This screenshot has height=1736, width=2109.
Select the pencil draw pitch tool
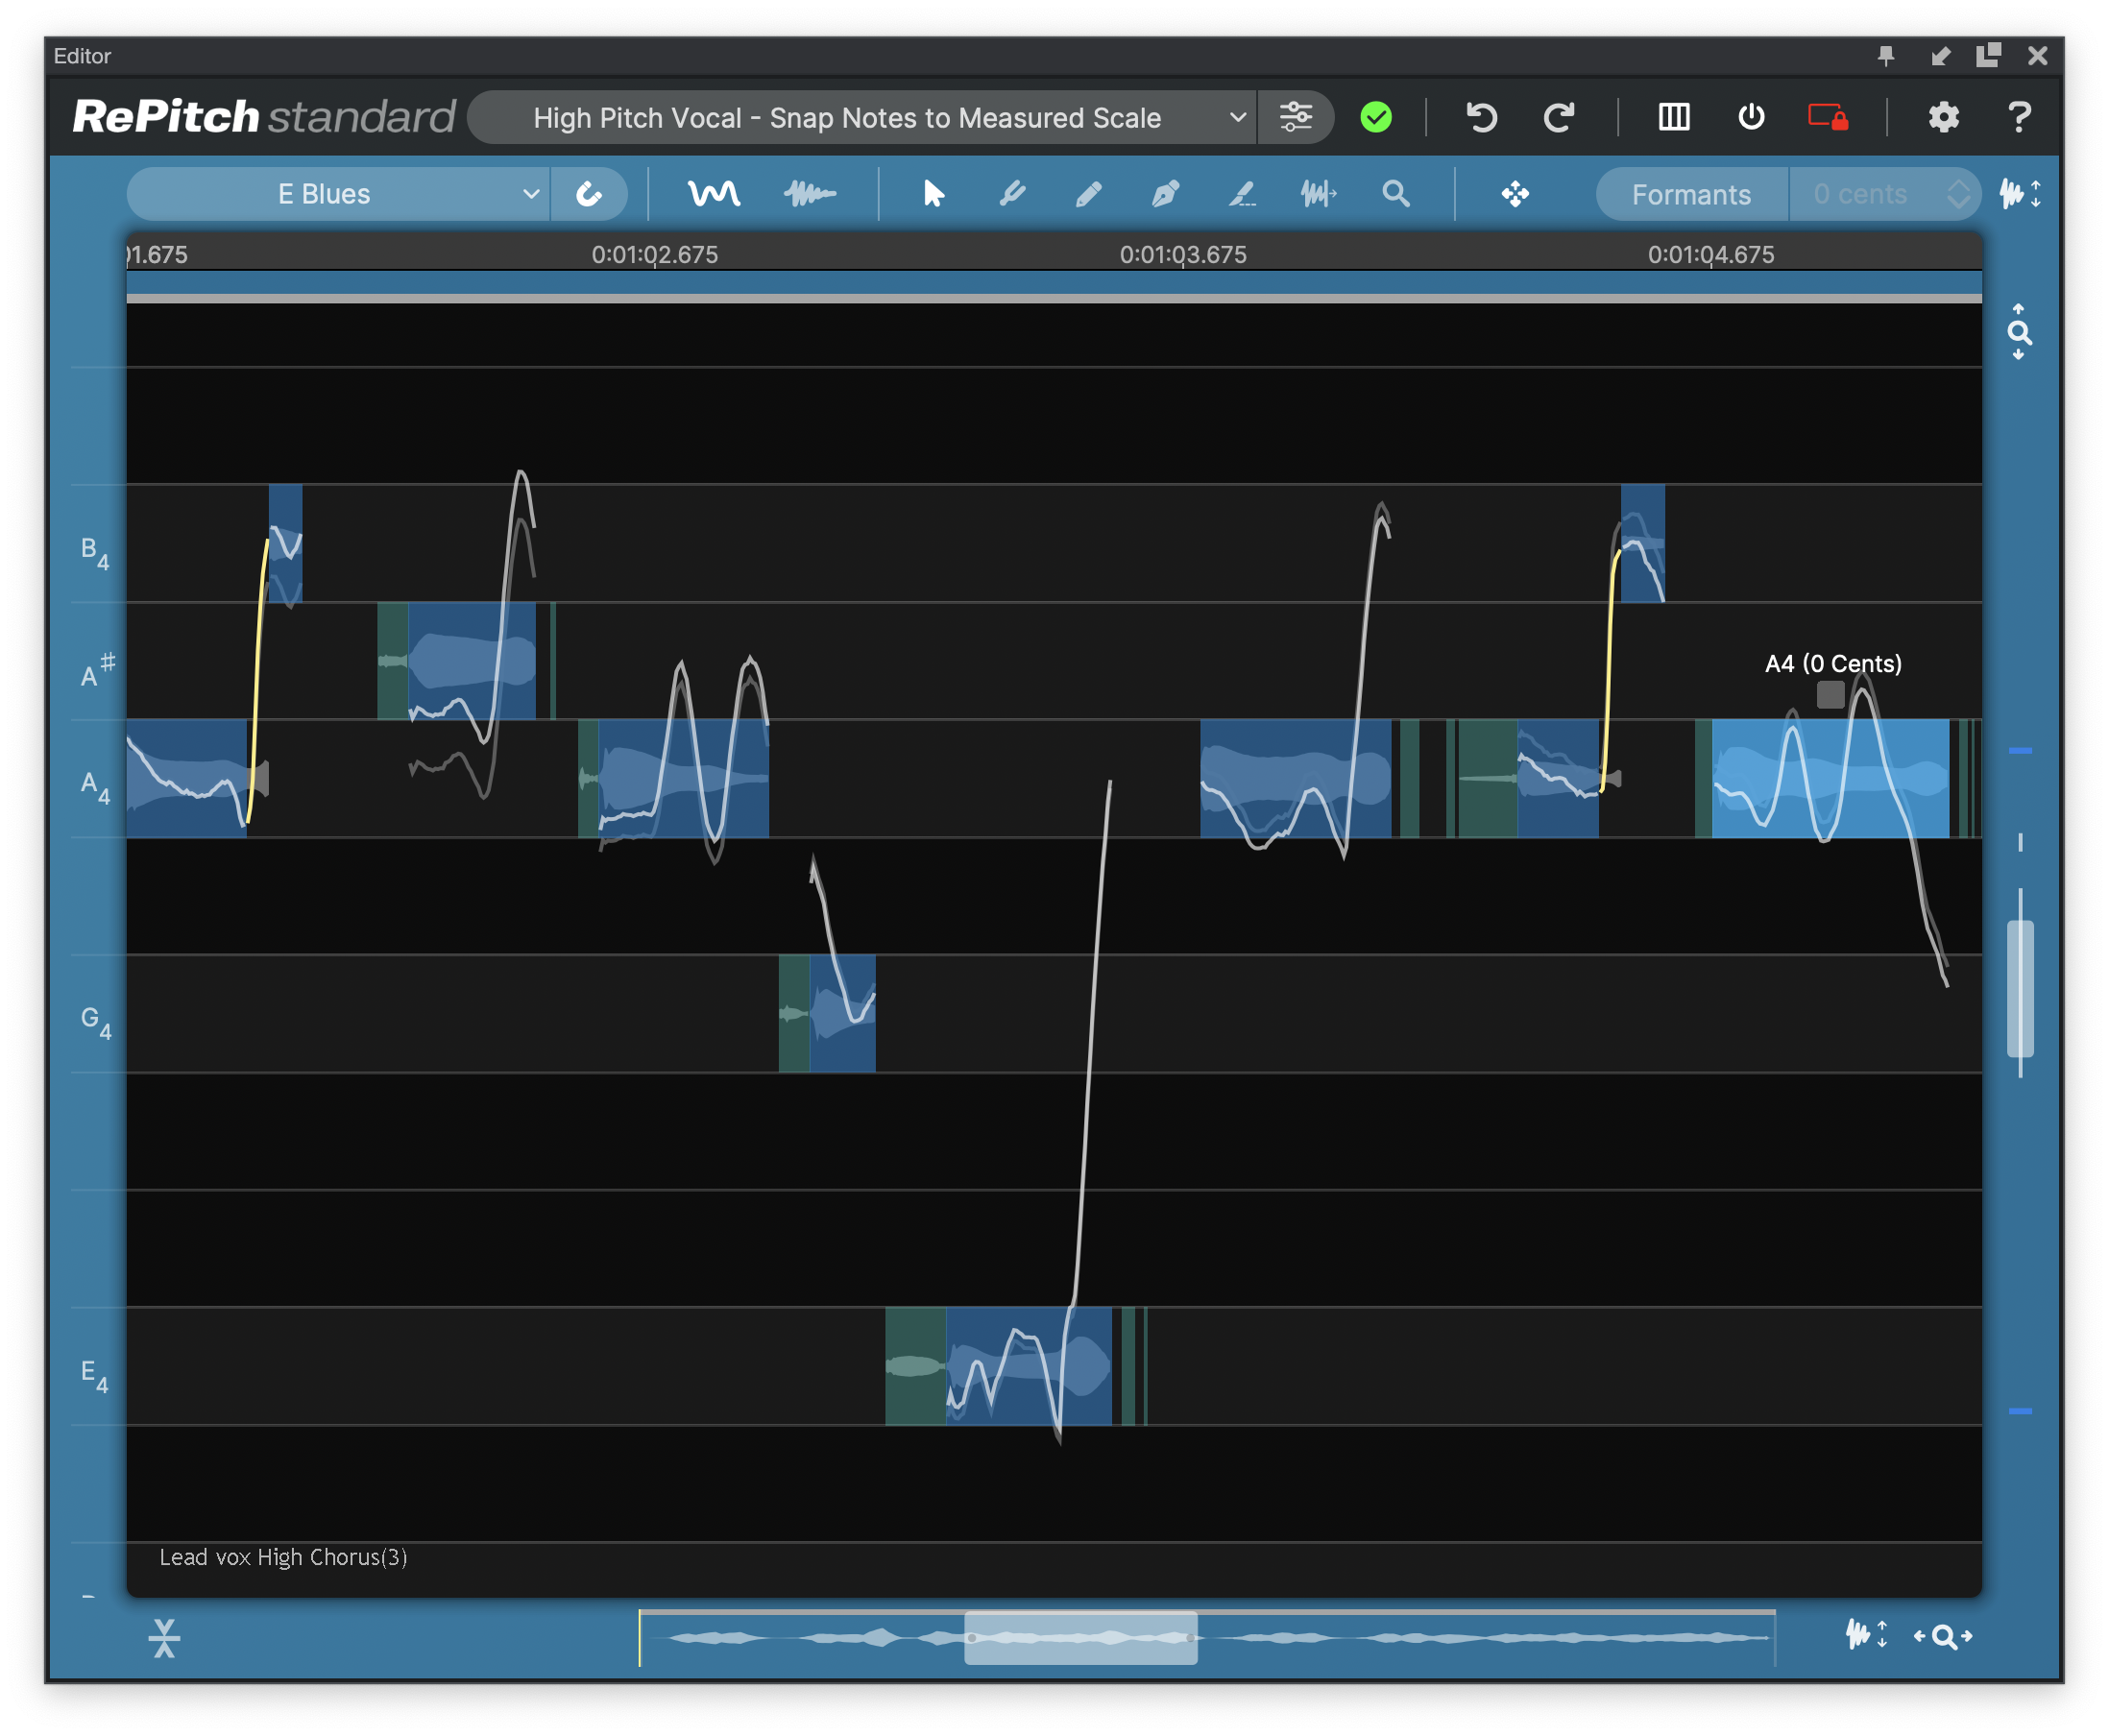tap(1088, 193)
